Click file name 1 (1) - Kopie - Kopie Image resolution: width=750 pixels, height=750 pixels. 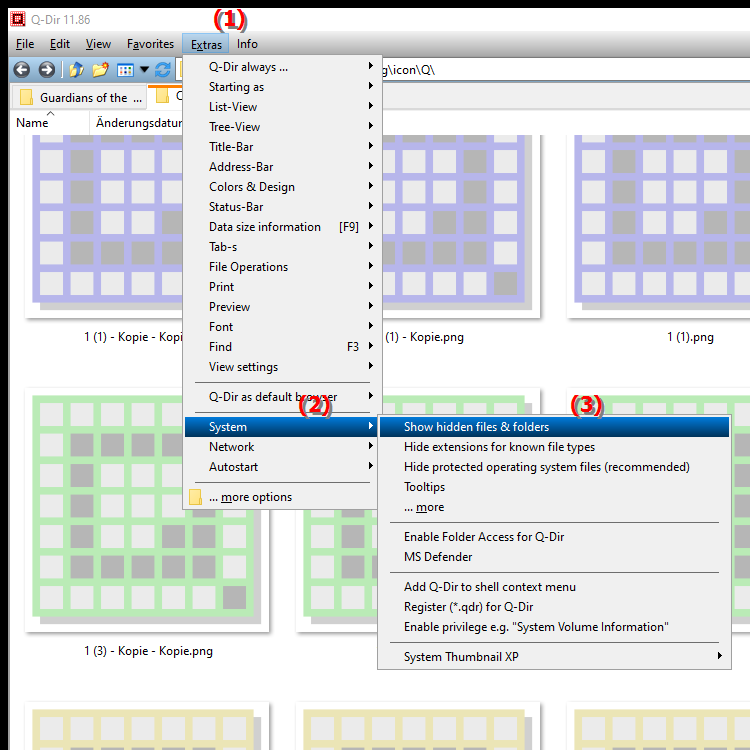(133, 337)
